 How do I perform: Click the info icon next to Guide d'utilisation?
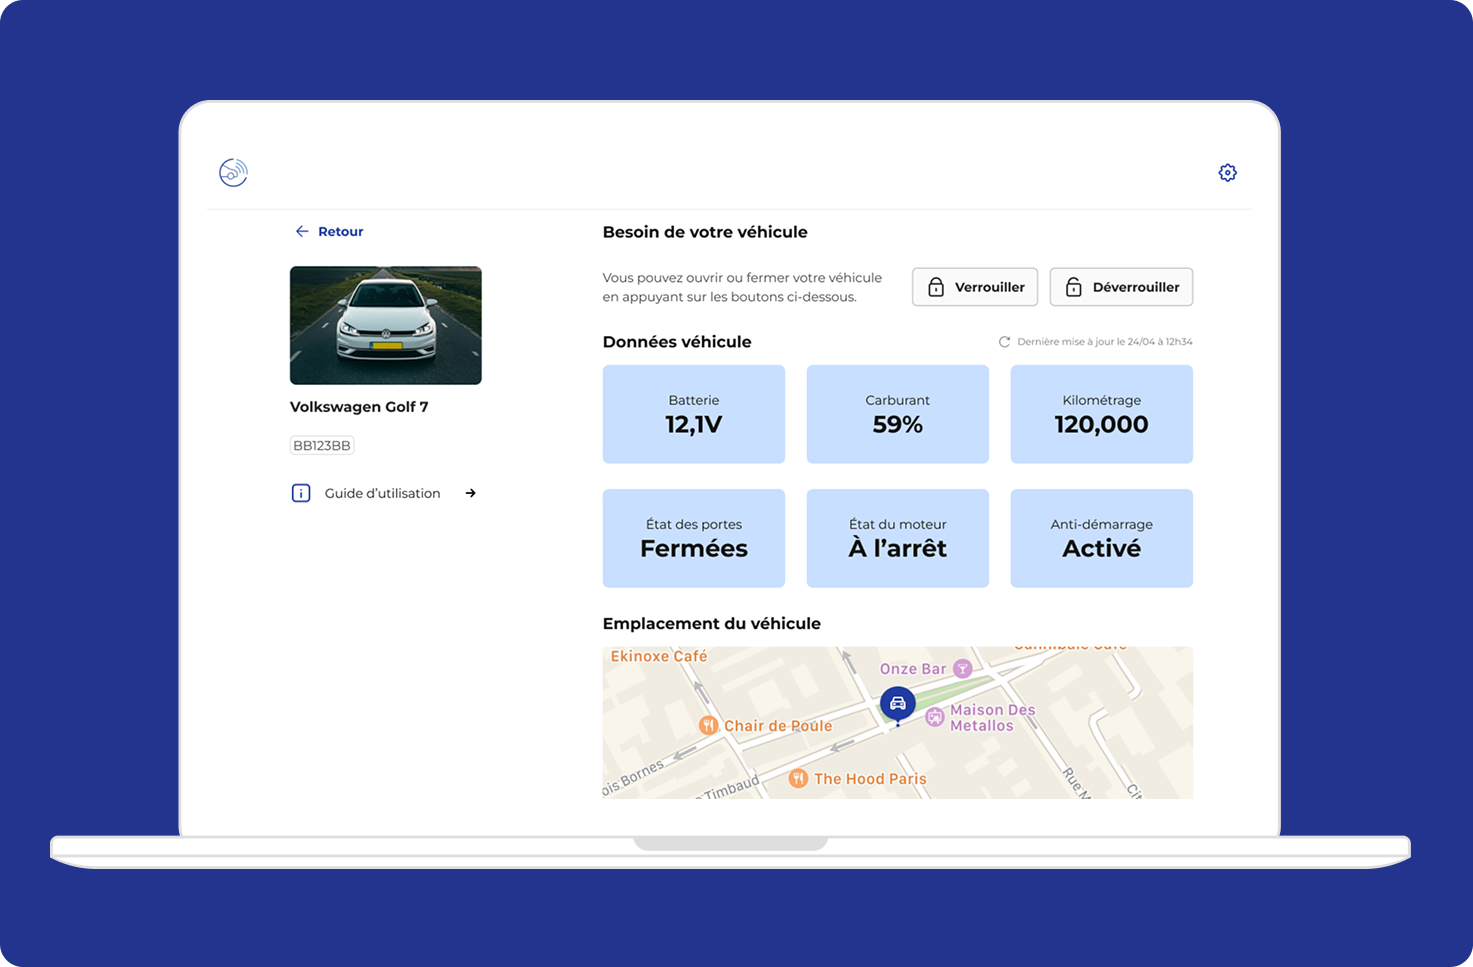(x=301, y=493)
